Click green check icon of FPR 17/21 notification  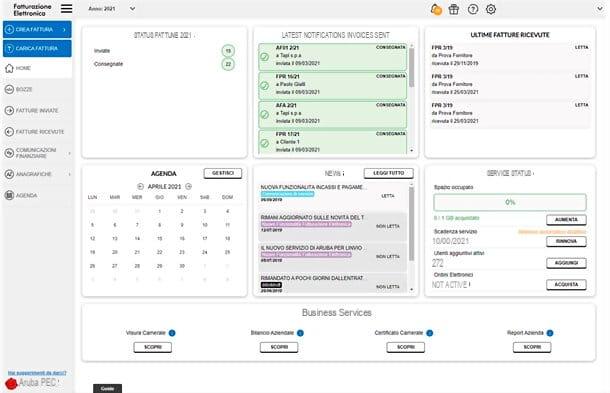[265, 143]
